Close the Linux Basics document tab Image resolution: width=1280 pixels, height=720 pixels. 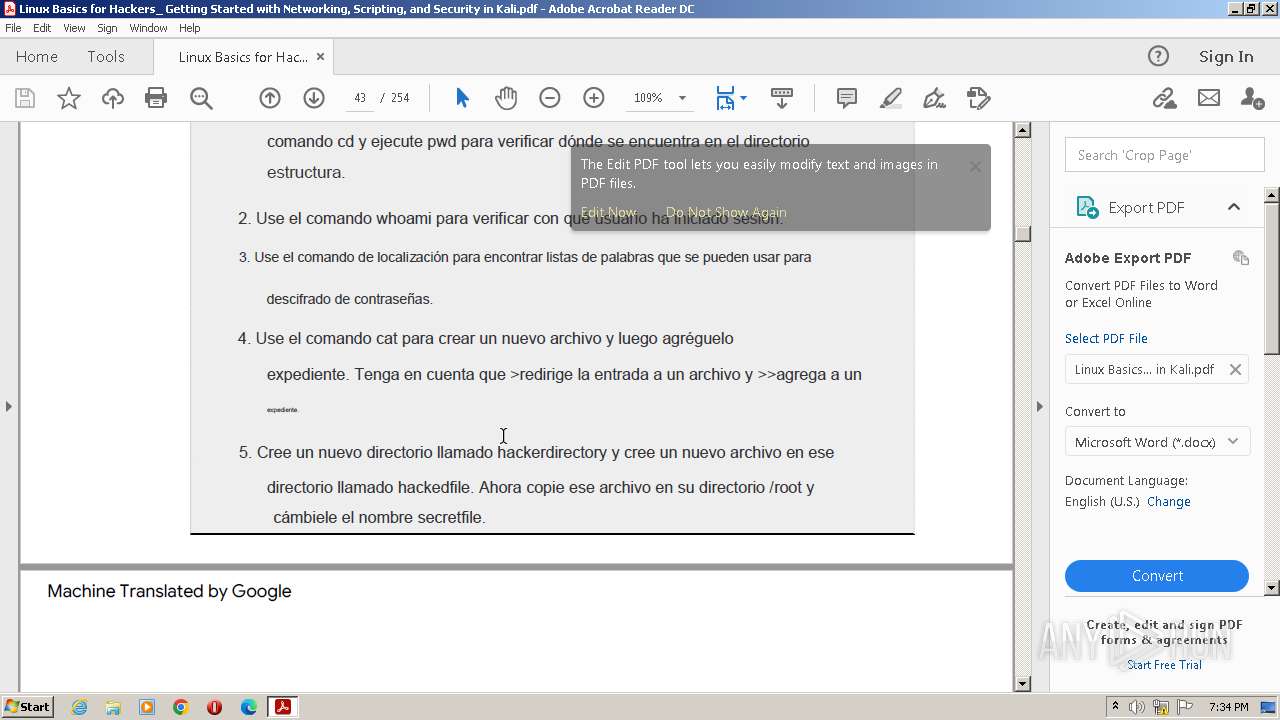point(320,57)
